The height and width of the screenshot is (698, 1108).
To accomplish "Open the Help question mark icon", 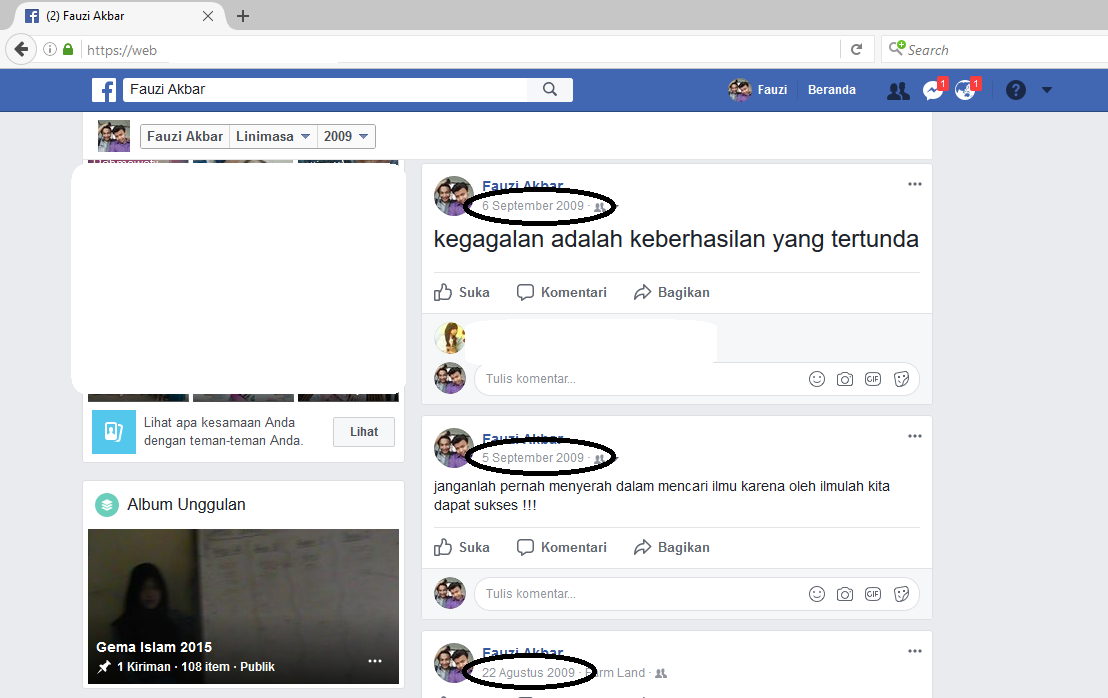I will pyautogui.click(x=1015, y=90).
